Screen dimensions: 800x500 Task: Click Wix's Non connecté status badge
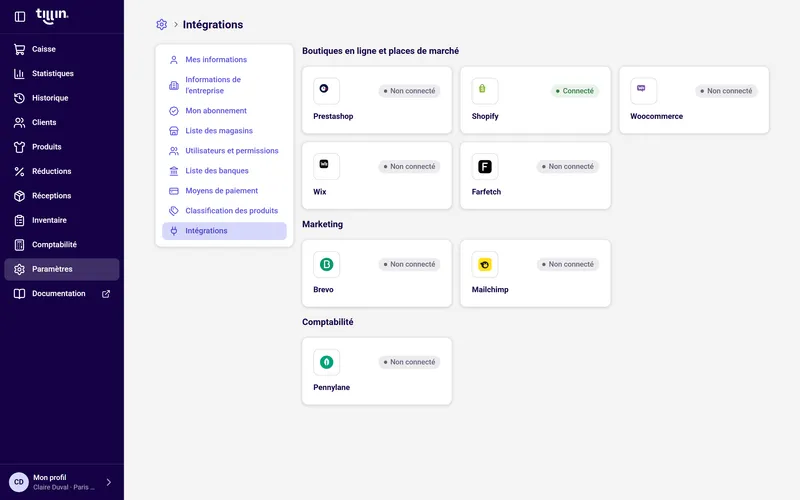click(409, 166)
